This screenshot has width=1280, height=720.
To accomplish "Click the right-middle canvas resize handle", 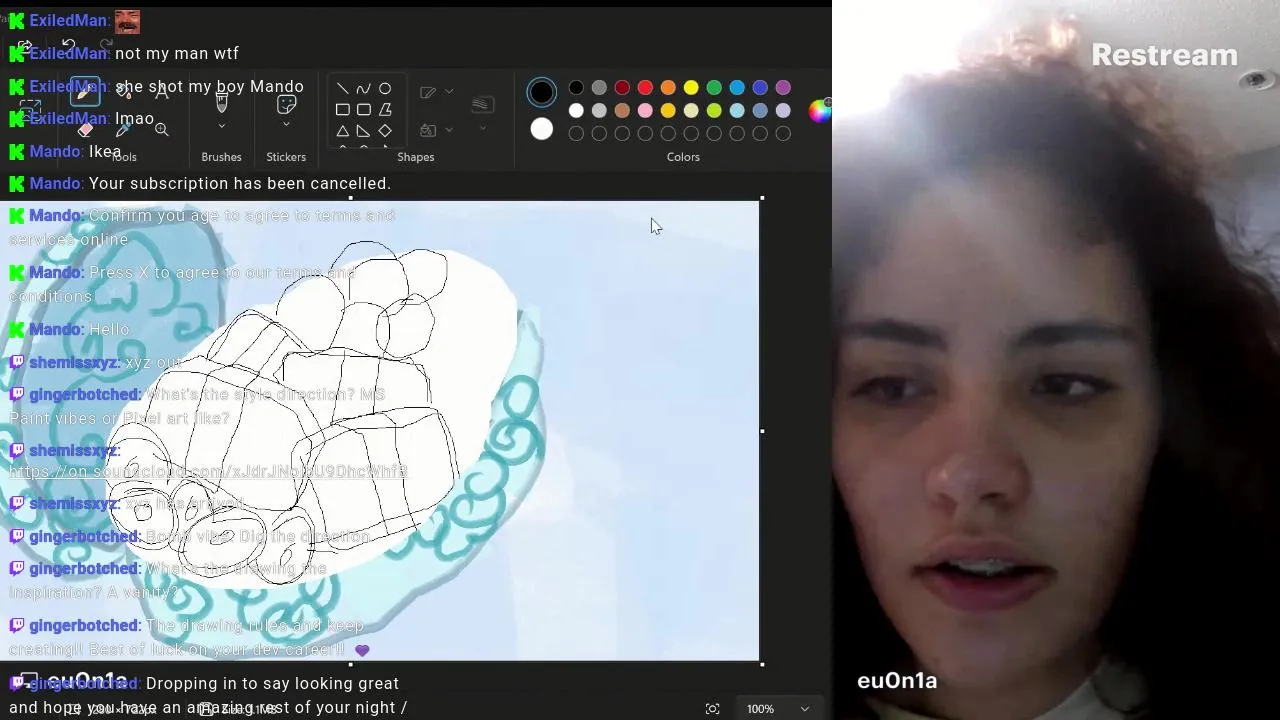I will coord(762,431).
